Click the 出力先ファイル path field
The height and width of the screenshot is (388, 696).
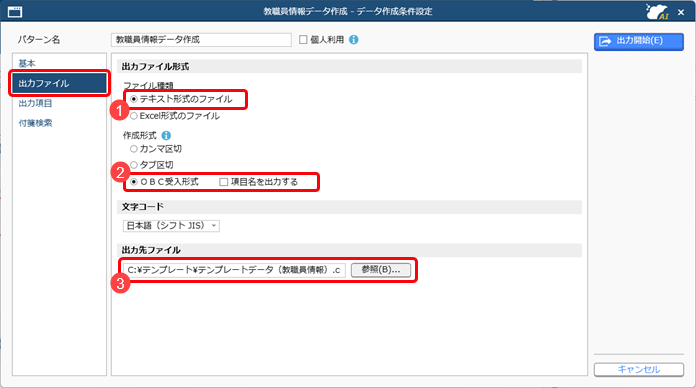pos(234,270)
